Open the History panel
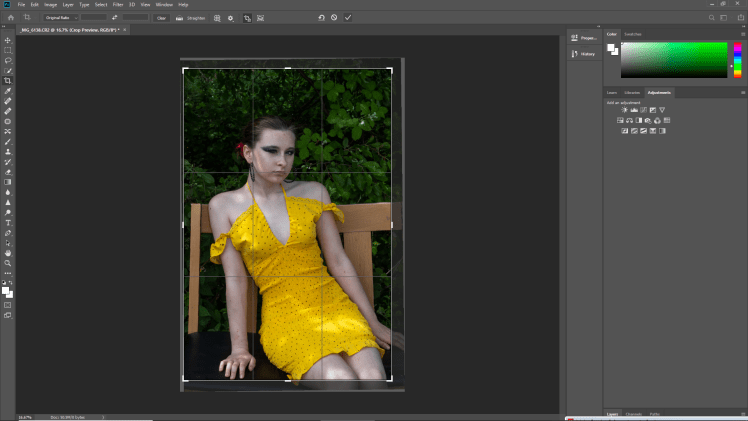Image resolution: width=748 pixels, height=421 pixels. click(x=584, y=54)
